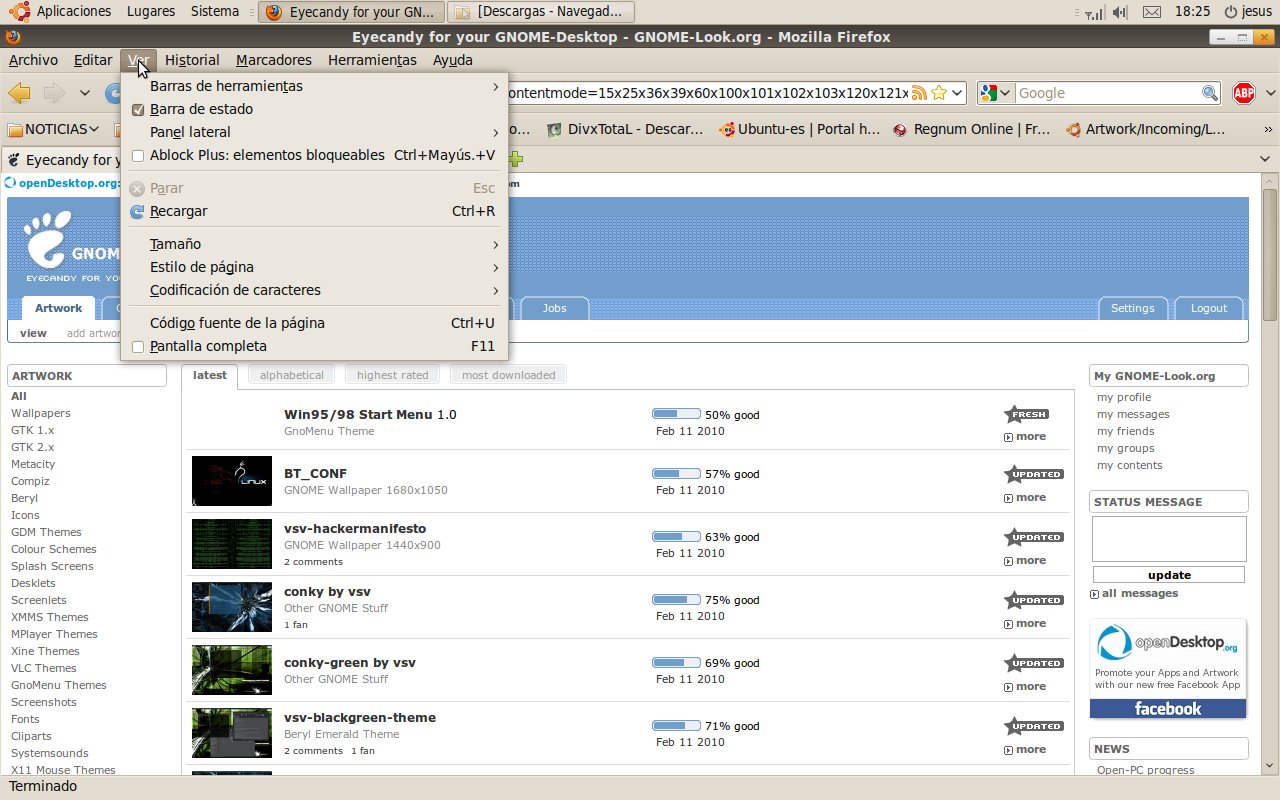This screenshot has width=1280, height=800.
Task: Expand the Codificación de caracteres submenu
Action: 314,290
